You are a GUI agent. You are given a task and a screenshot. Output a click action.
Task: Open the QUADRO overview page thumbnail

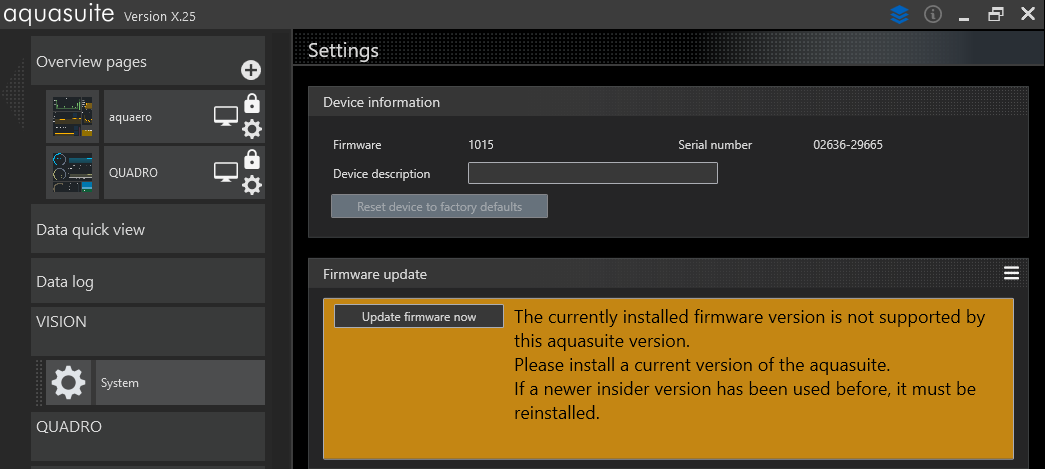pyautogui.click(x=74, y=172)
